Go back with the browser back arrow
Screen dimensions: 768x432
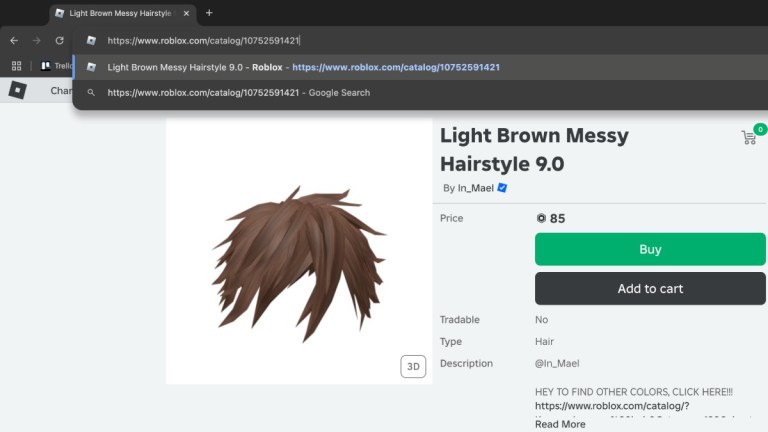point(14,41)
